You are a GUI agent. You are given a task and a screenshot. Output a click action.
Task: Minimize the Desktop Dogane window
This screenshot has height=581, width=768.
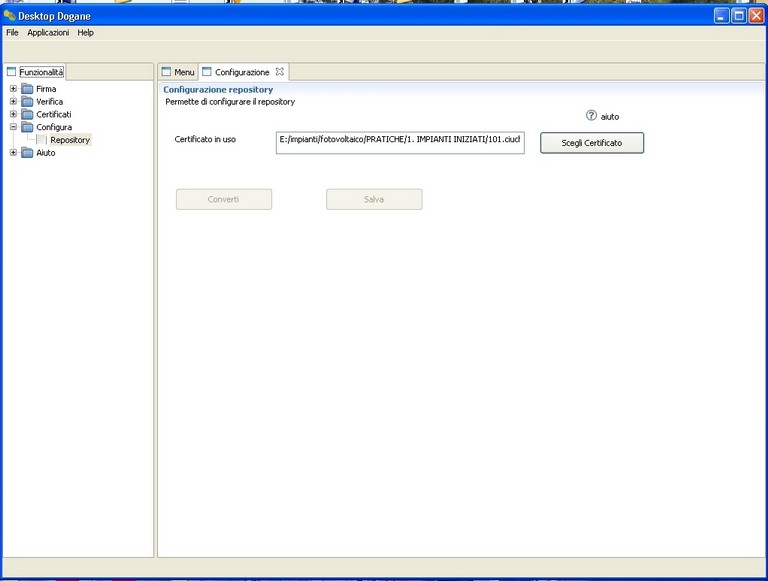(721, 16)
